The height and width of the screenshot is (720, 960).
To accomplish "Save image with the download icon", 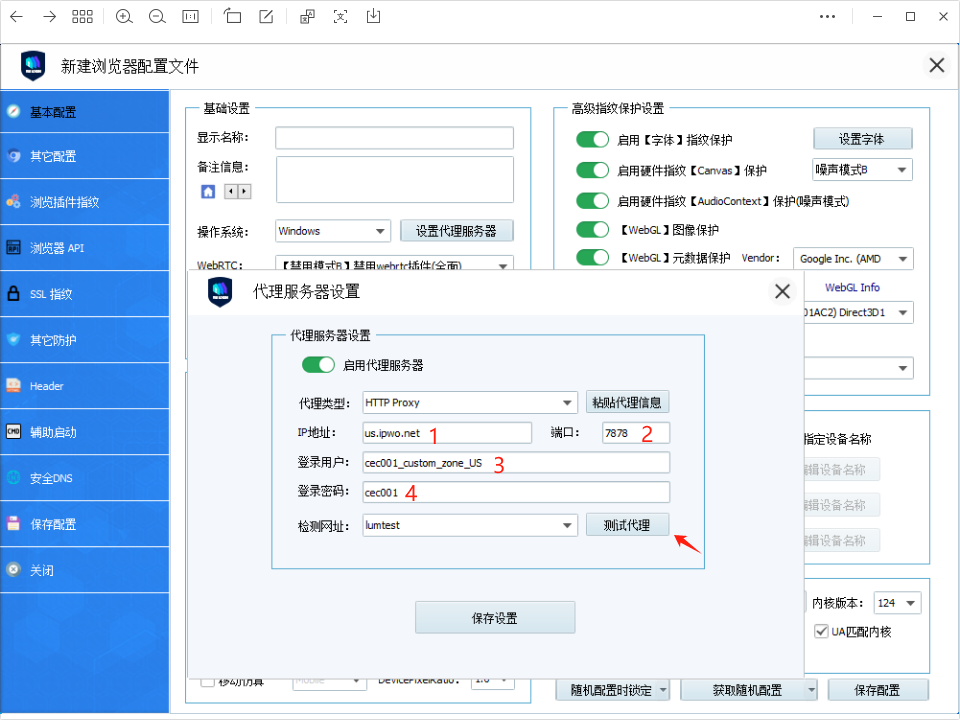I will coord(373,17).
